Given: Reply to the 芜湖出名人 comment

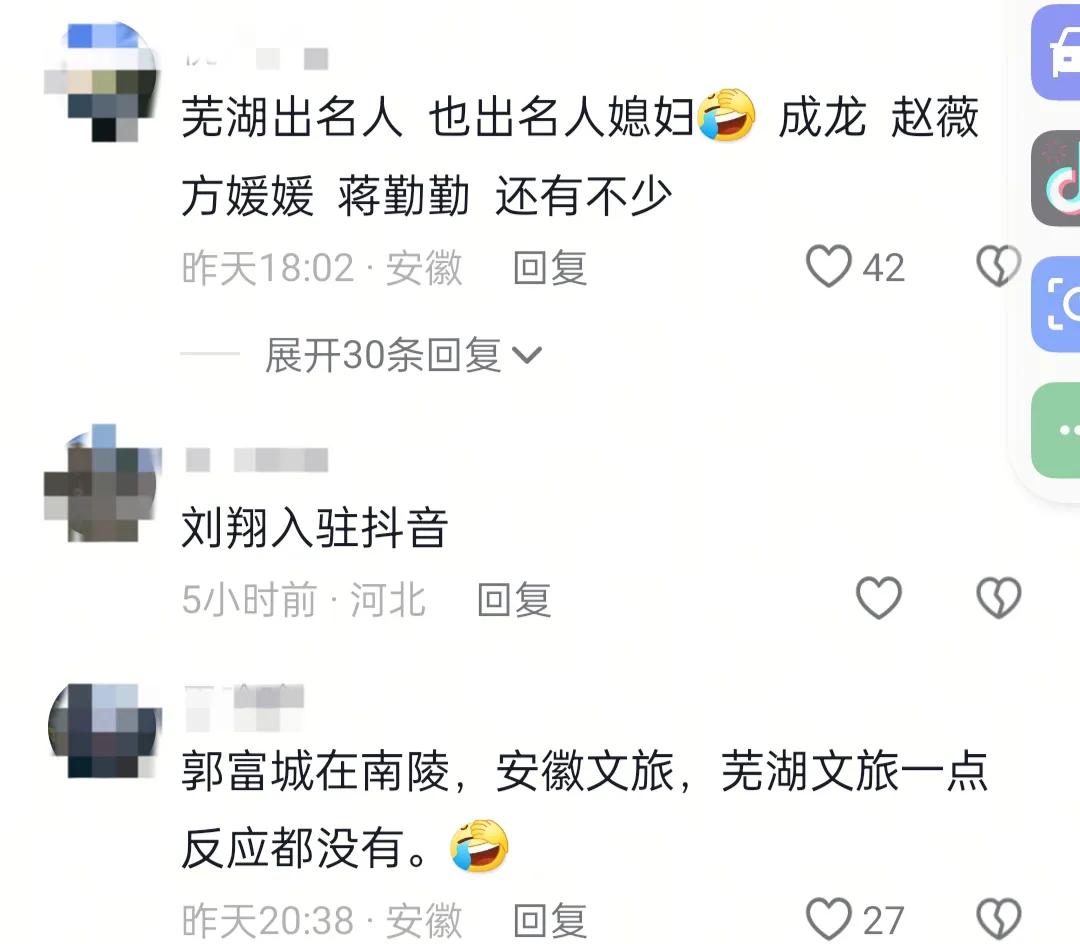Looking at the screenshot, I should 550,267.
